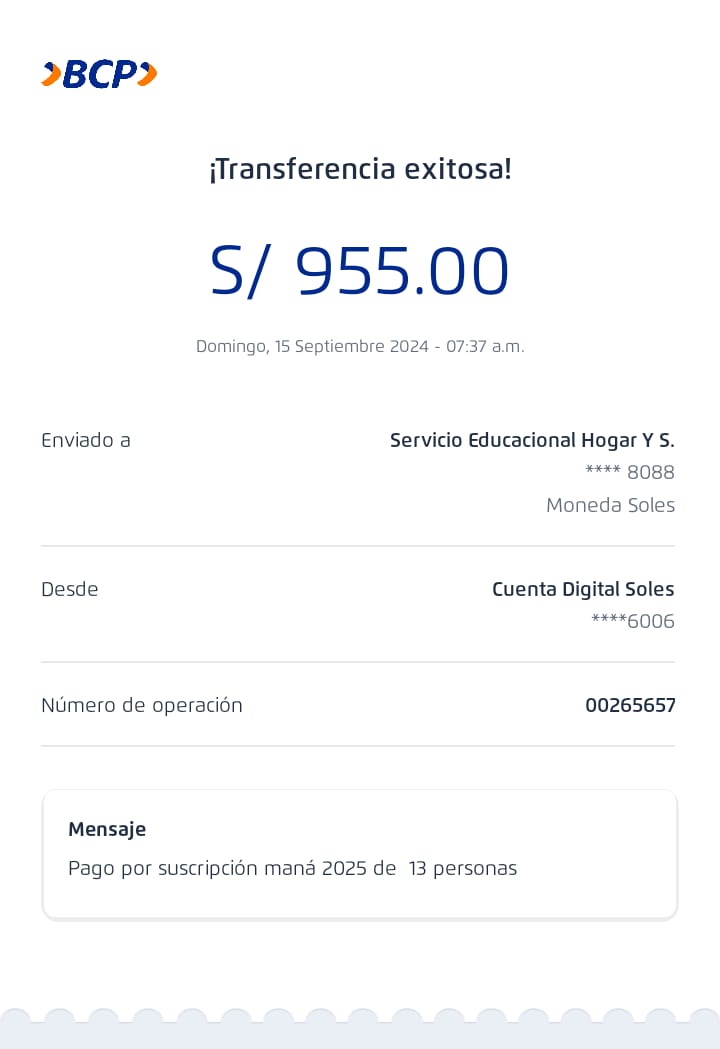Screen dimensions: 720x1049
Task: Select operation number 00265657
Action: pos(630,705)
